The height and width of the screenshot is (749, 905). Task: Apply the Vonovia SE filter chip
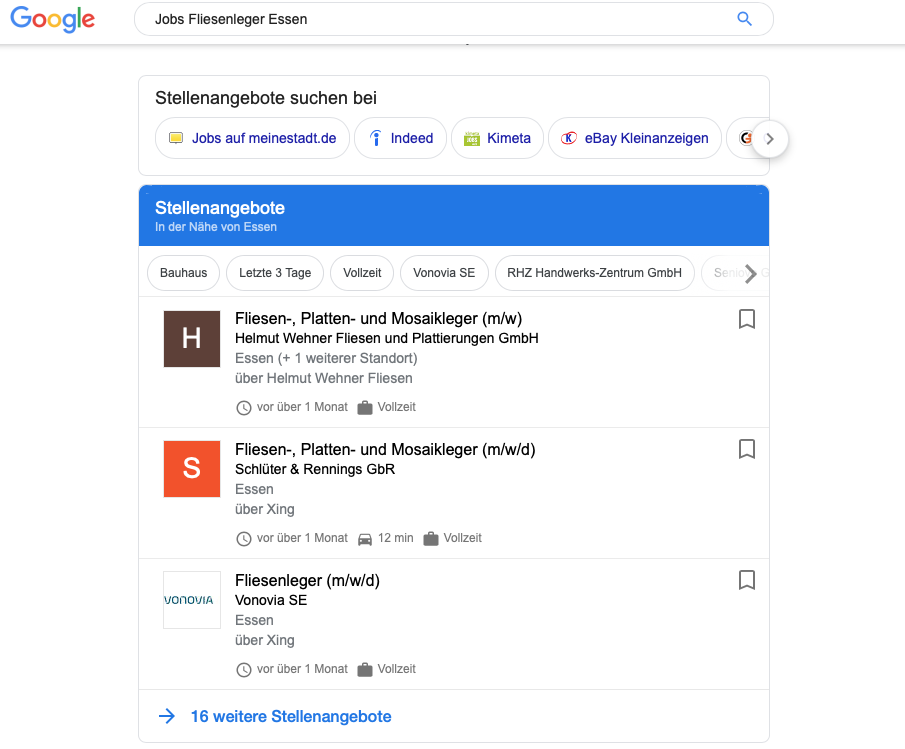(444, 273)
